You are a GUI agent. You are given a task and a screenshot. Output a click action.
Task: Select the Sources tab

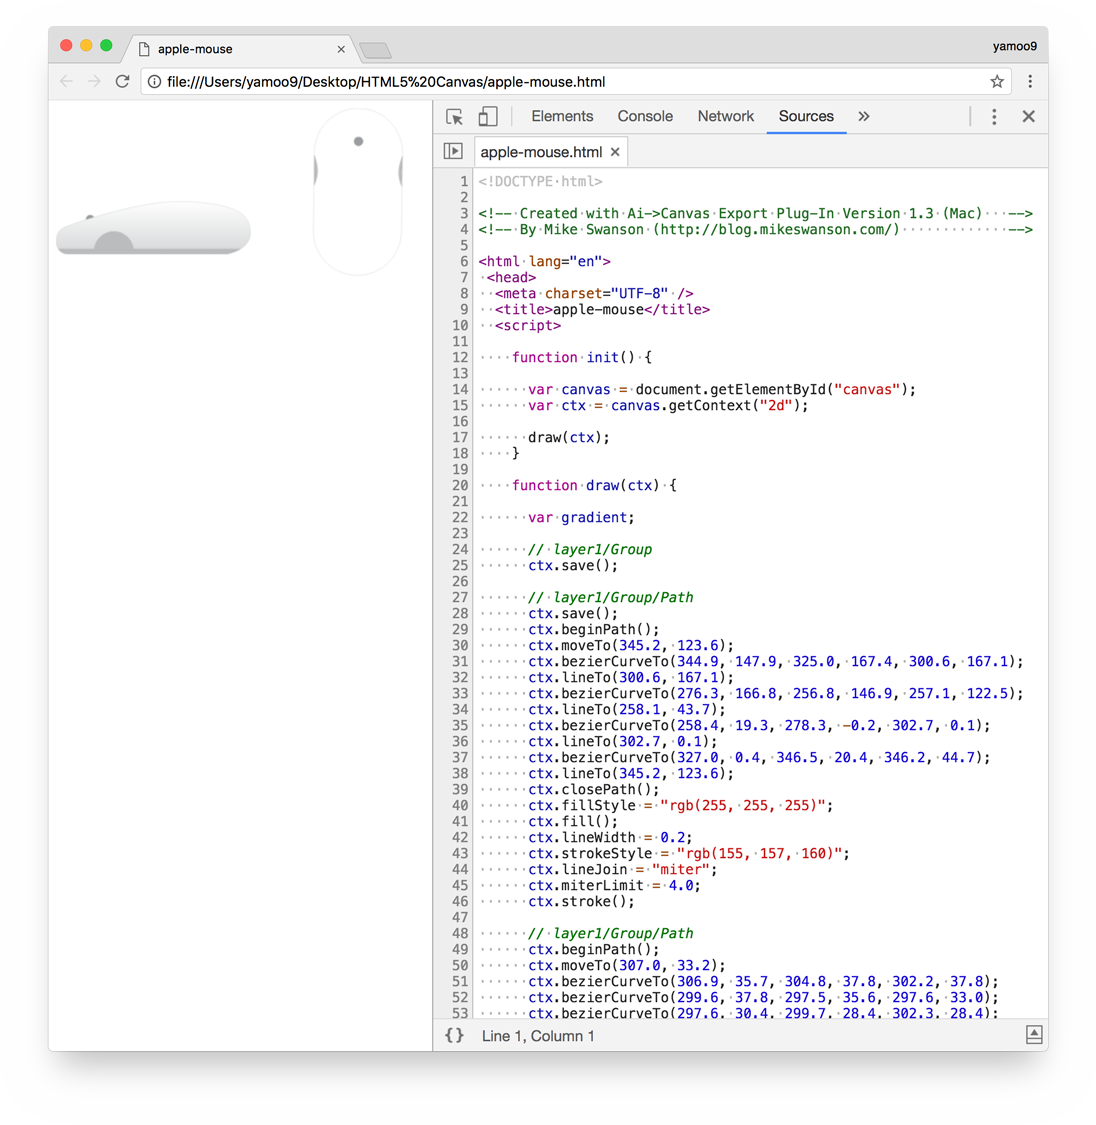[806, 116]
